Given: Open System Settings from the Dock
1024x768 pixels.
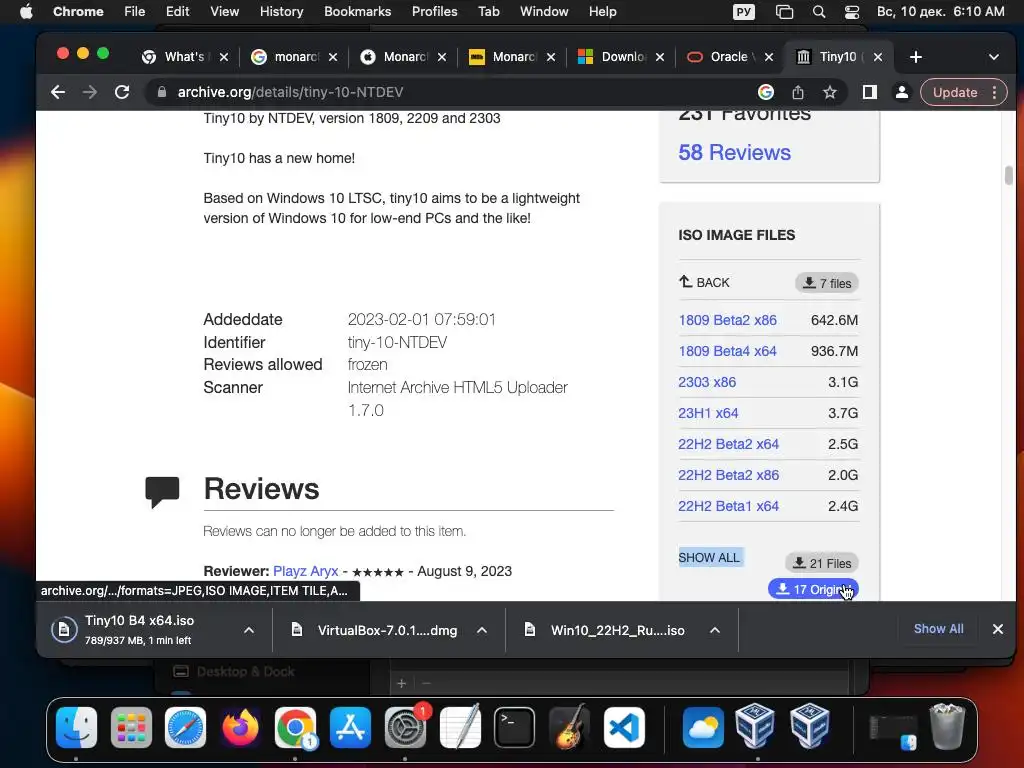Looking at the screenshot, I should click(x=405, y=727).
